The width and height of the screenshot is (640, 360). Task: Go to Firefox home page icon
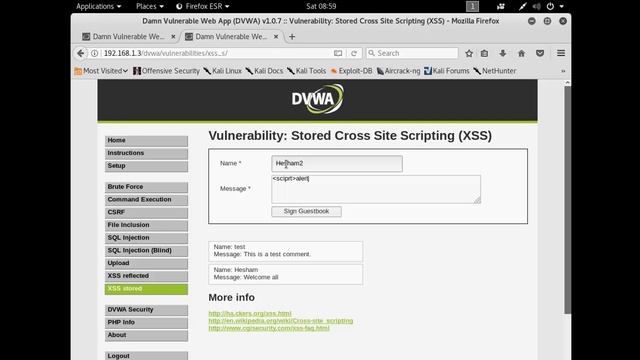point(522,53)
